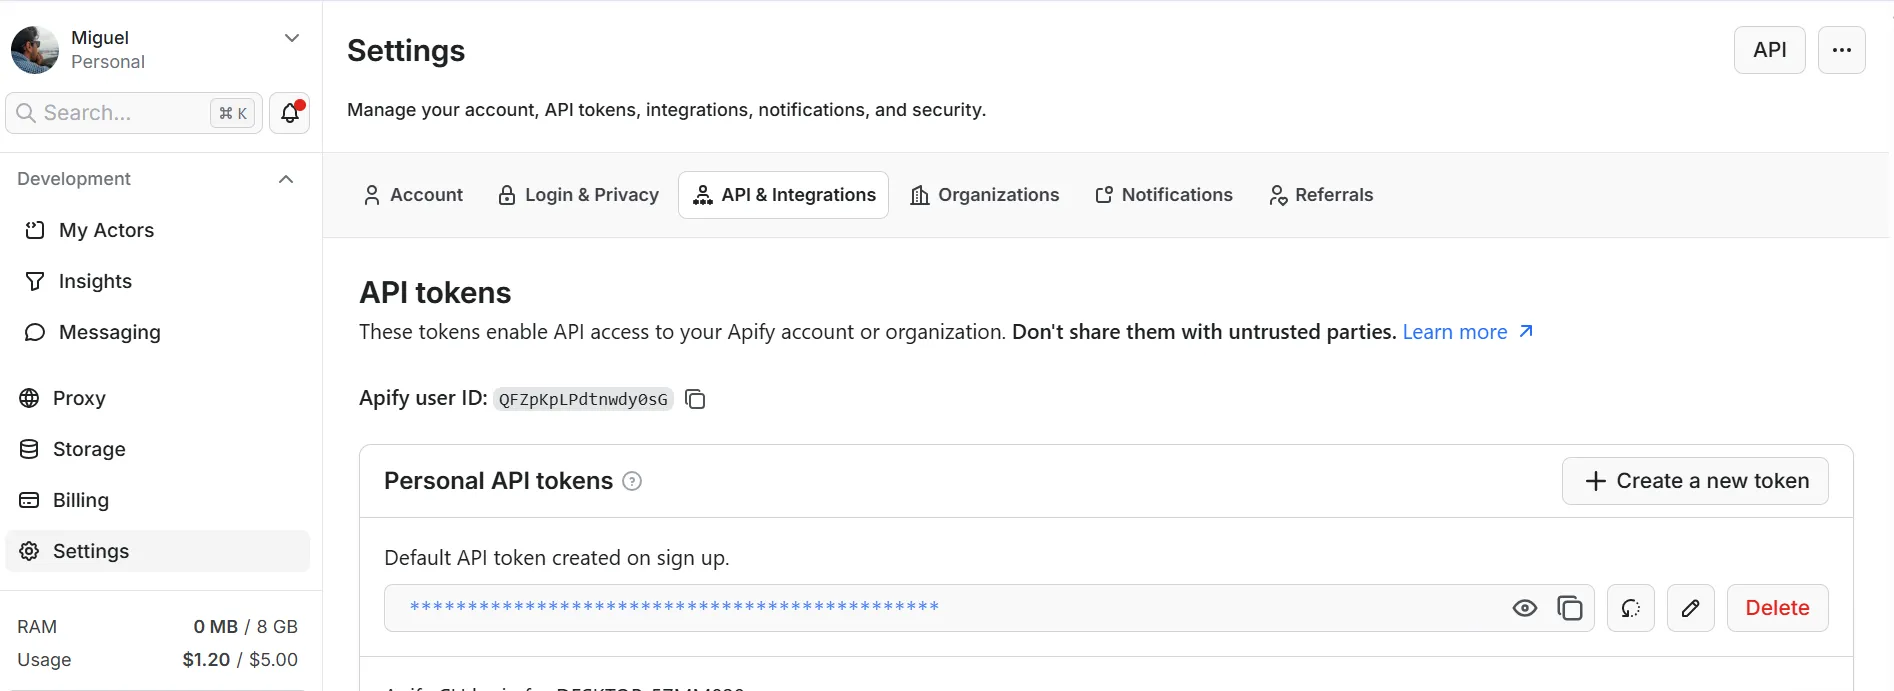Switch to the Account tab

(x=413, y=195)
